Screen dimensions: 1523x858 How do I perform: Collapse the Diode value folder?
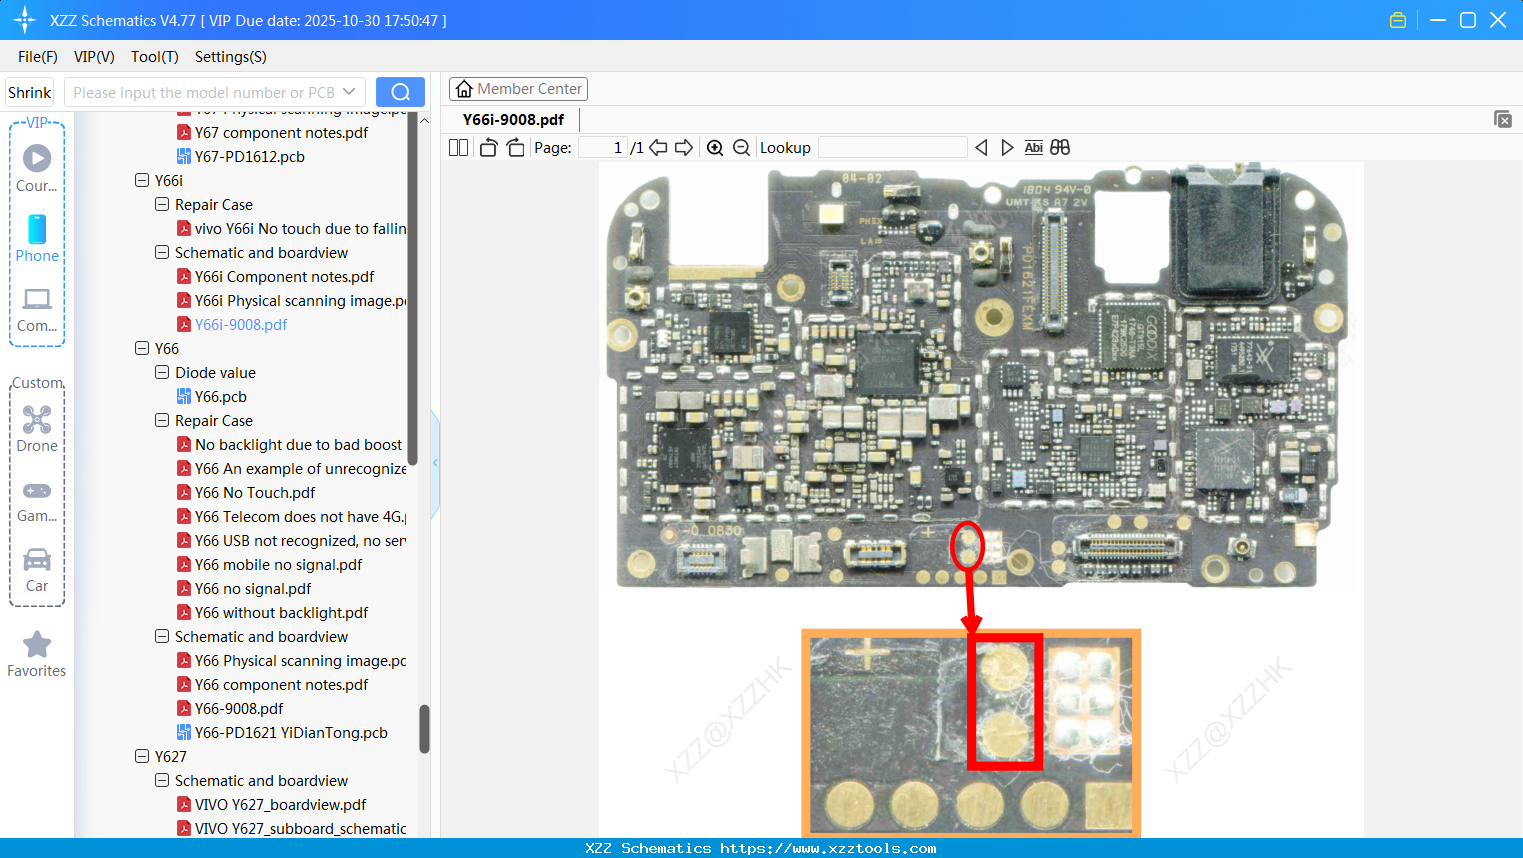(x=162, y=373)
